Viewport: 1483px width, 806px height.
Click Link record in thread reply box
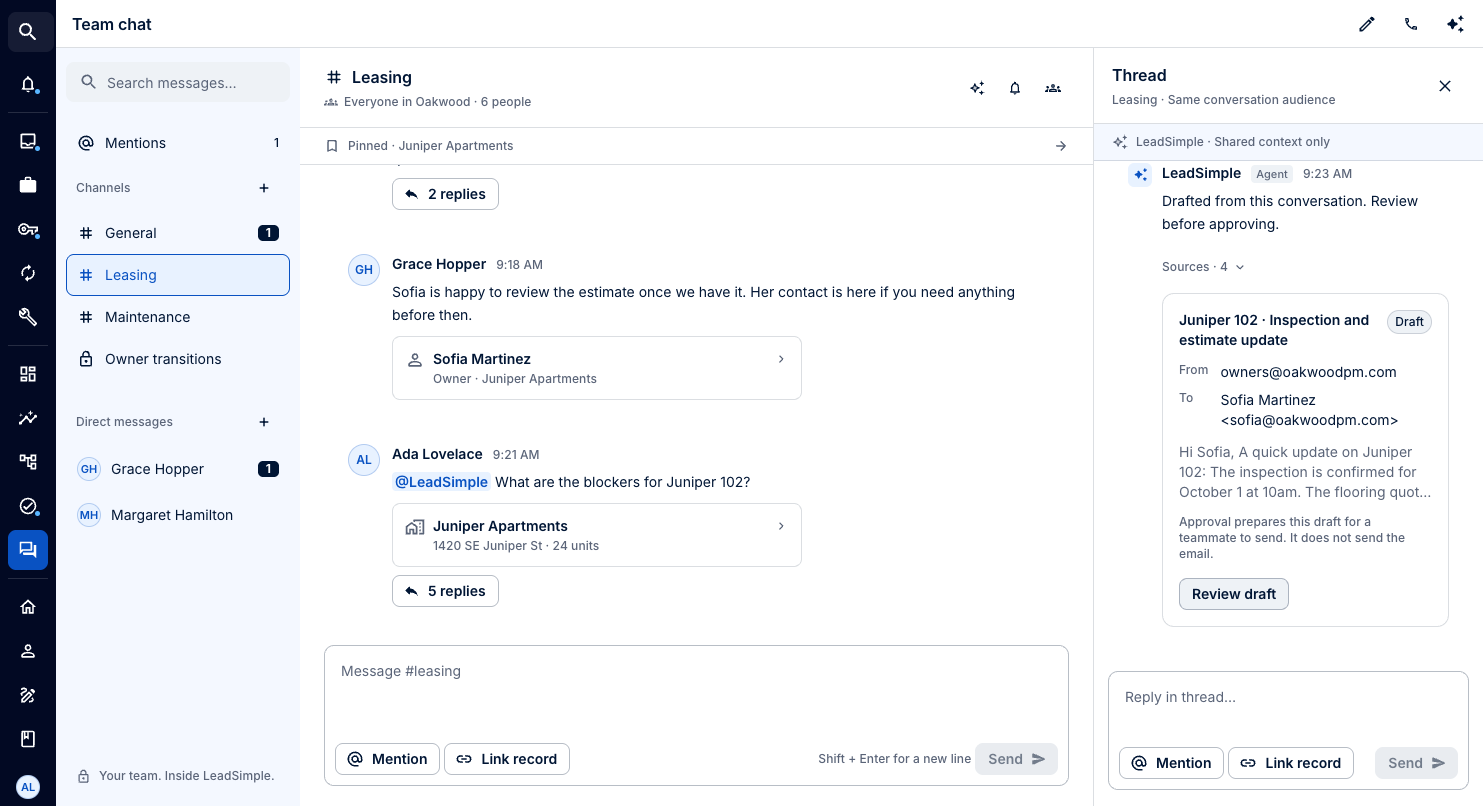[1291, 763]
